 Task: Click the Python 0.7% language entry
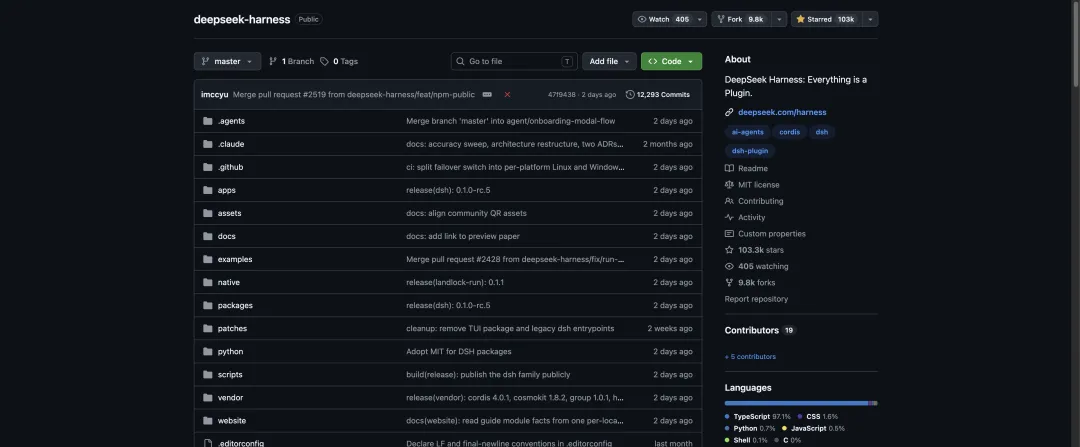point(749,428)
